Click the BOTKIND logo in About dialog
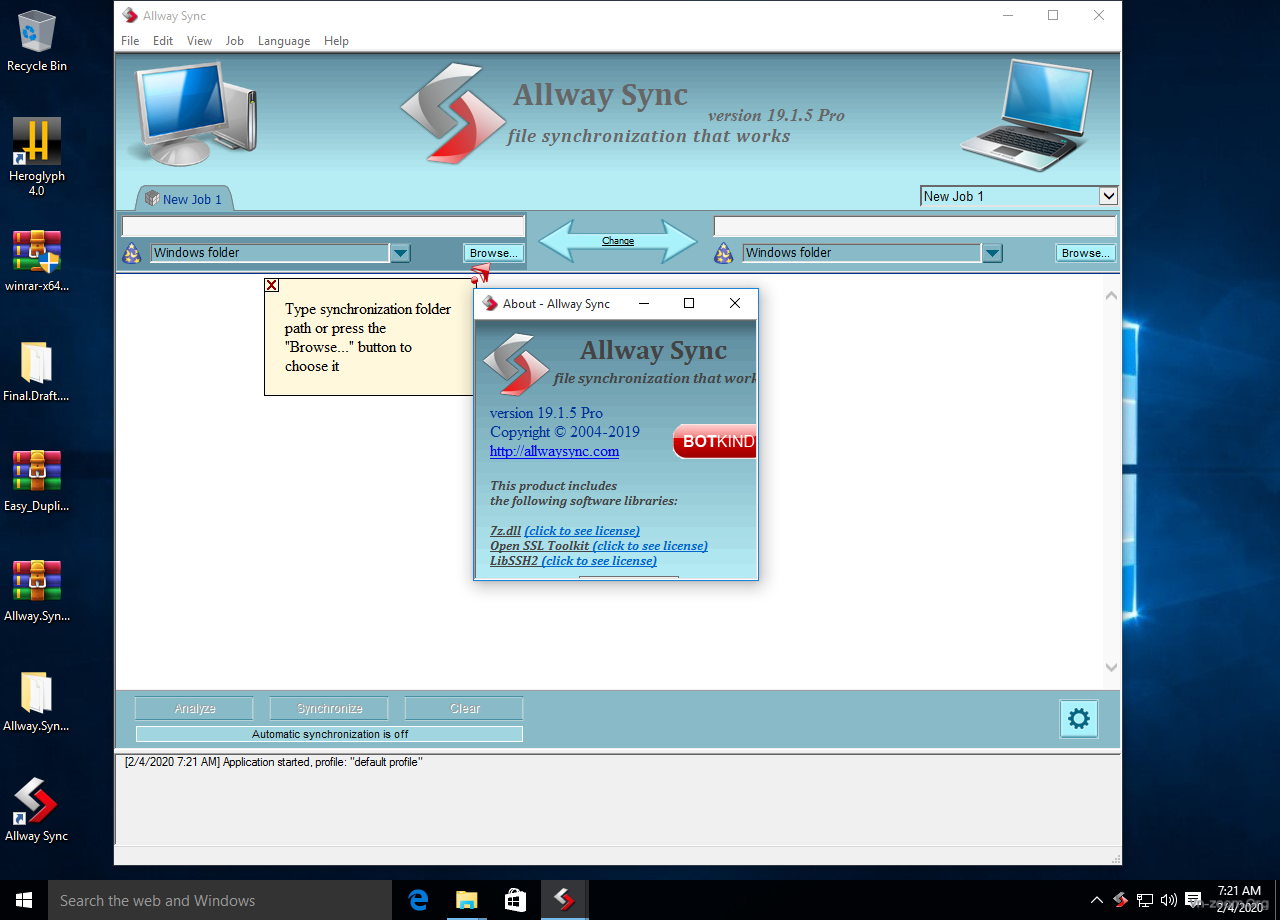The image size is (1280, 920). pyautogui.click(x=714, y=441)
